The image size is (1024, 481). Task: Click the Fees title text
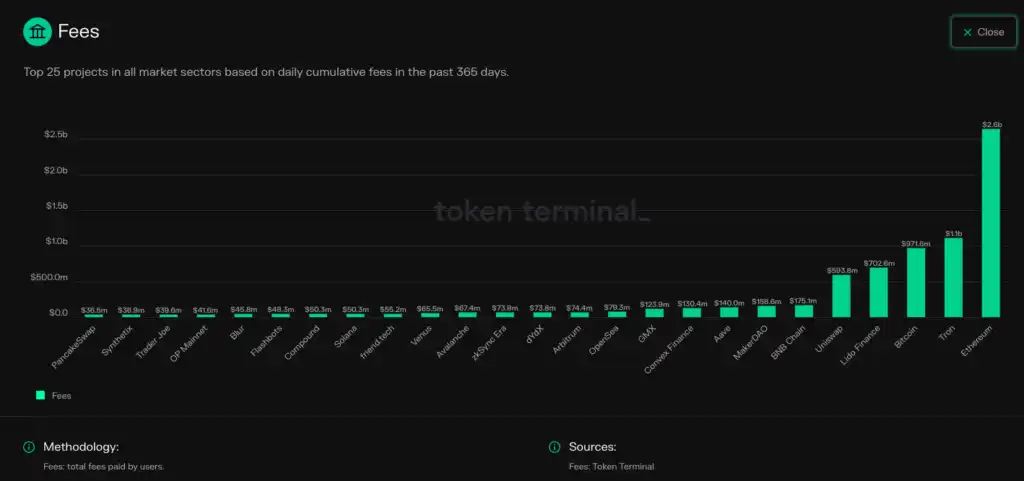(80, 32)
